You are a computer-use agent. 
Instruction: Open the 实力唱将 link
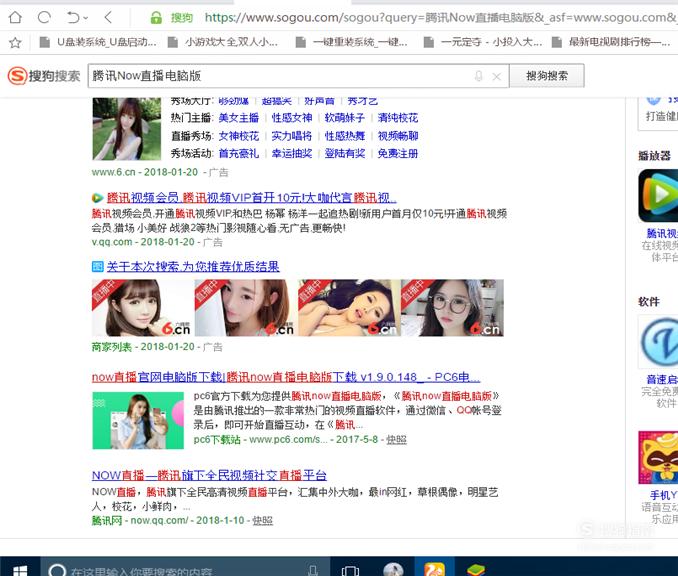[292, 136]
